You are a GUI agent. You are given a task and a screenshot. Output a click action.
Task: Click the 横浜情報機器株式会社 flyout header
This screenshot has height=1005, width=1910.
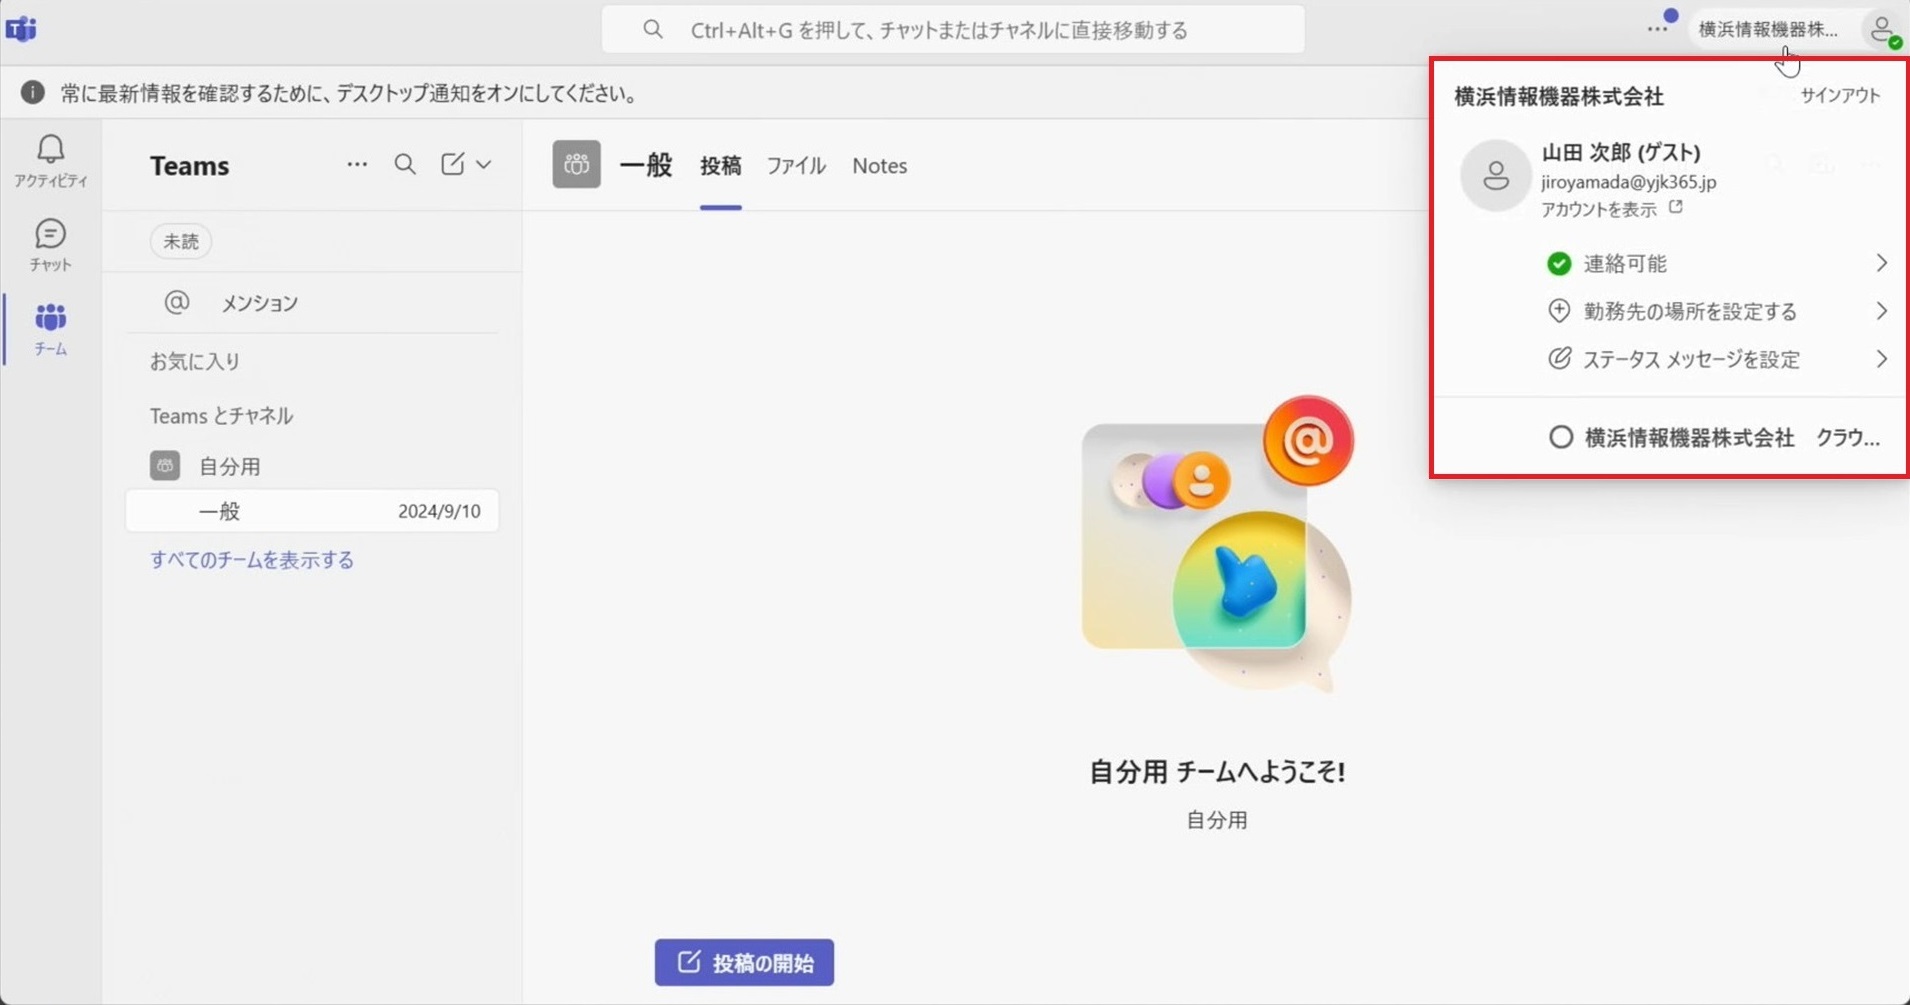click(x=1559, y=96)
